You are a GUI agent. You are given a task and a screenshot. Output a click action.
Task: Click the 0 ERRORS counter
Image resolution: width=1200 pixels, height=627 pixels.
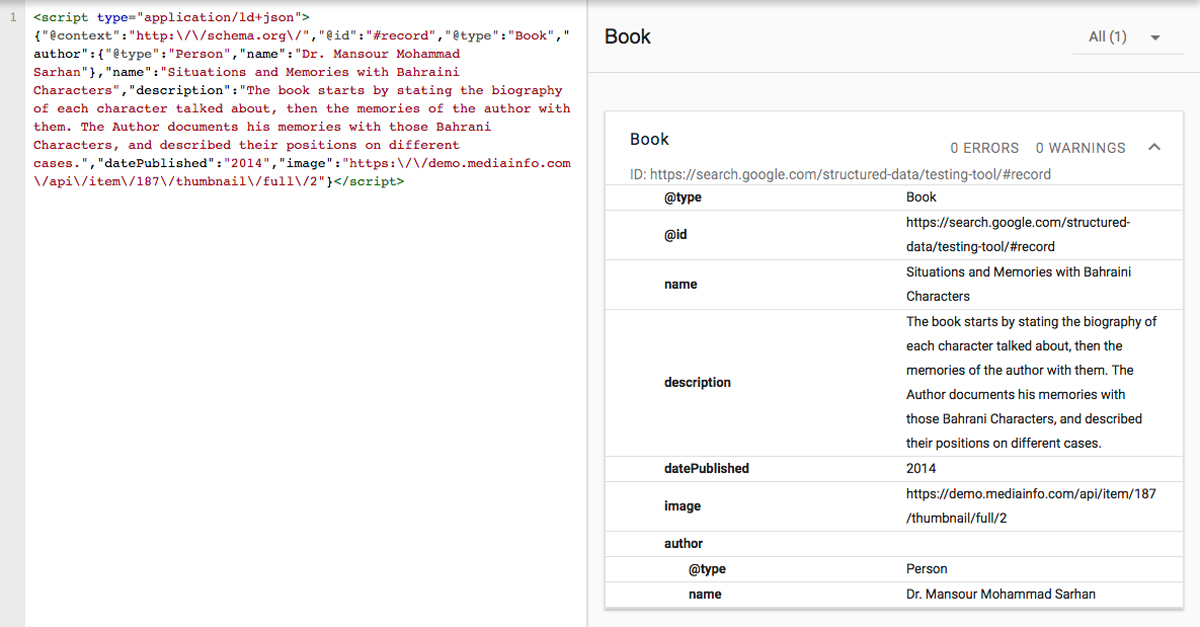[x=984, y=147]
